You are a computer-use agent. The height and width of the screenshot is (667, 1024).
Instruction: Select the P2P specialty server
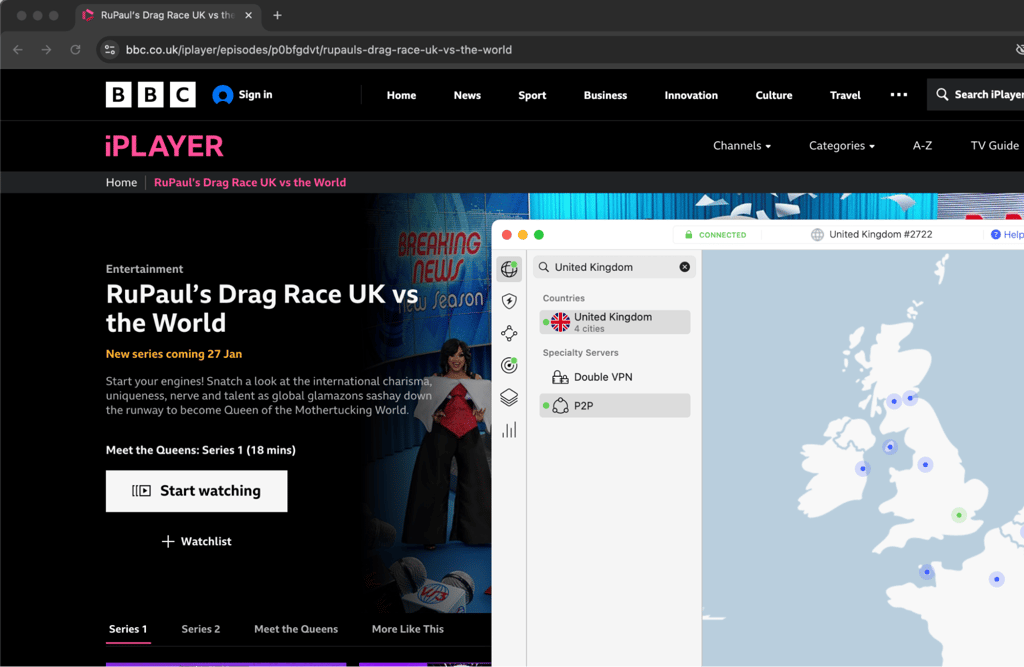(615, 406)
